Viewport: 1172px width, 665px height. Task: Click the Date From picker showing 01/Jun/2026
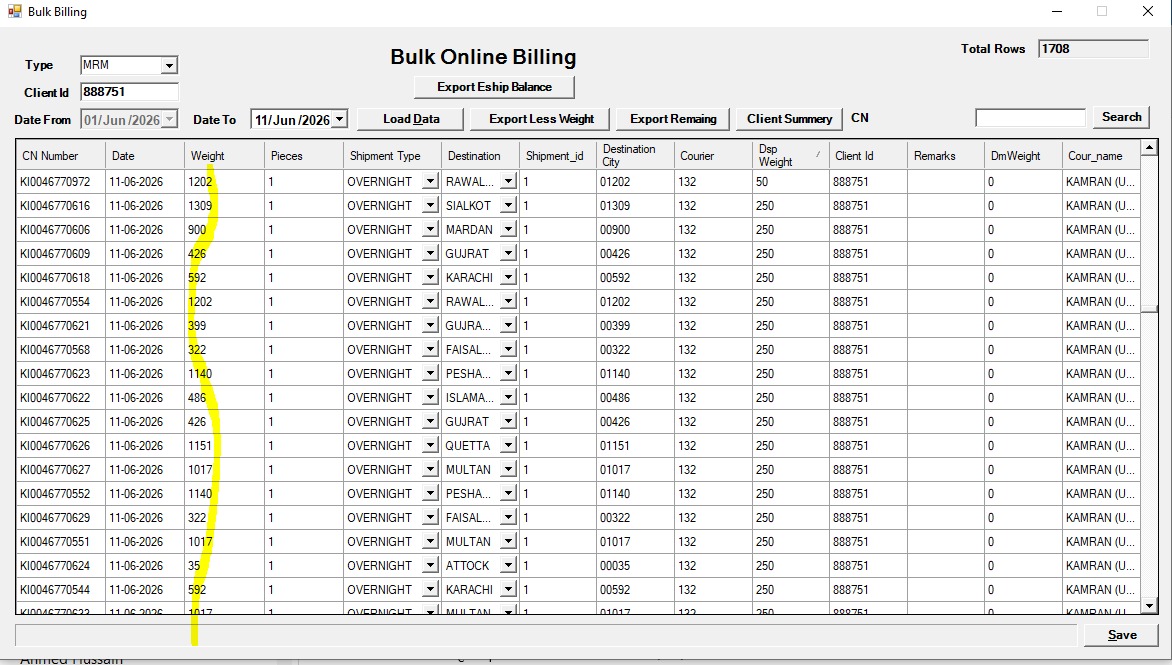click(129, 120)
